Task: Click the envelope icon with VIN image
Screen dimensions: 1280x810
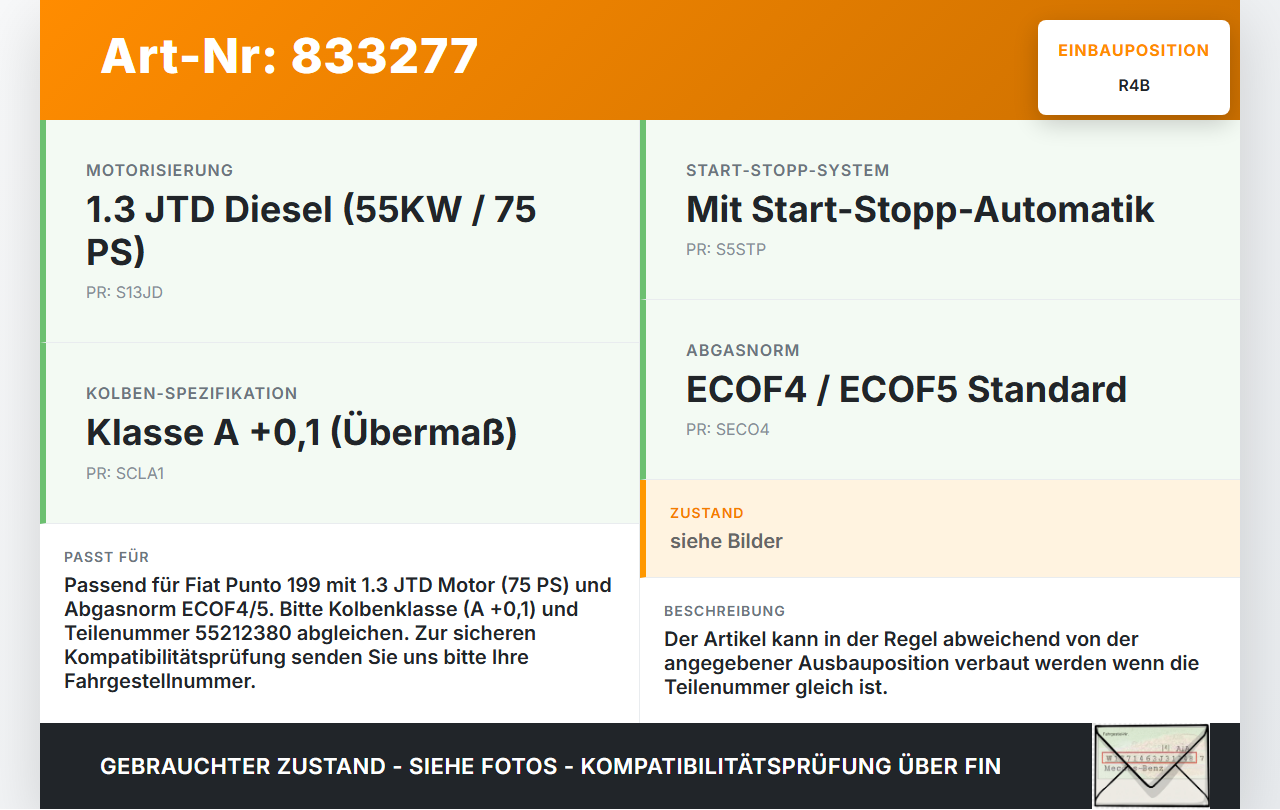Action: pyautogui.click(x=1151, y=765)
